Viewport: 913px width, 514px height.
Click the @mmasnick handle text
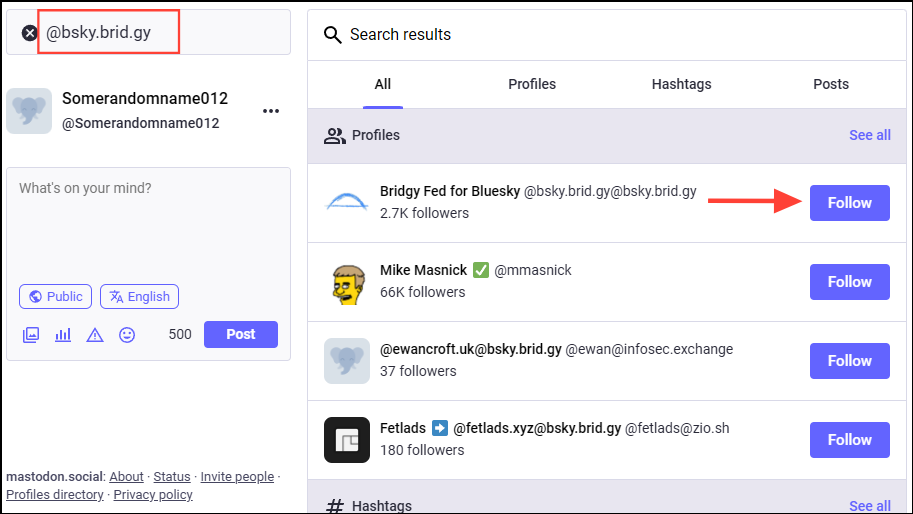[x=533, y=270]
